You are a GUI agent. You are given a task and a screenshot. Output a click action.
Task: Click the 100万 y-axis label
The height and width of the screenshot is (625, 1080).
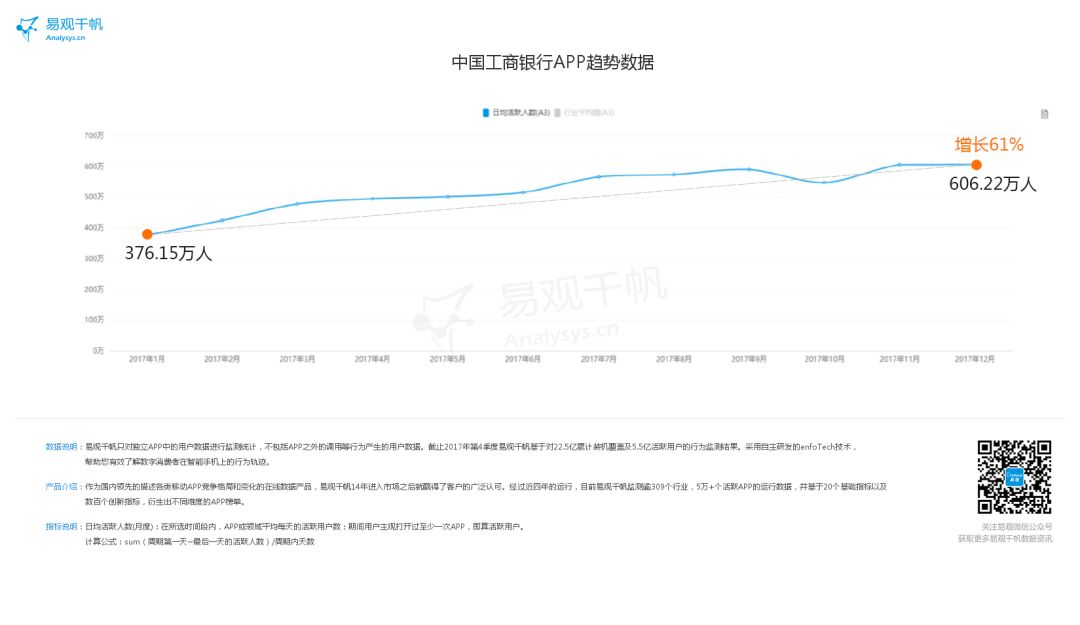coord(94,320)
